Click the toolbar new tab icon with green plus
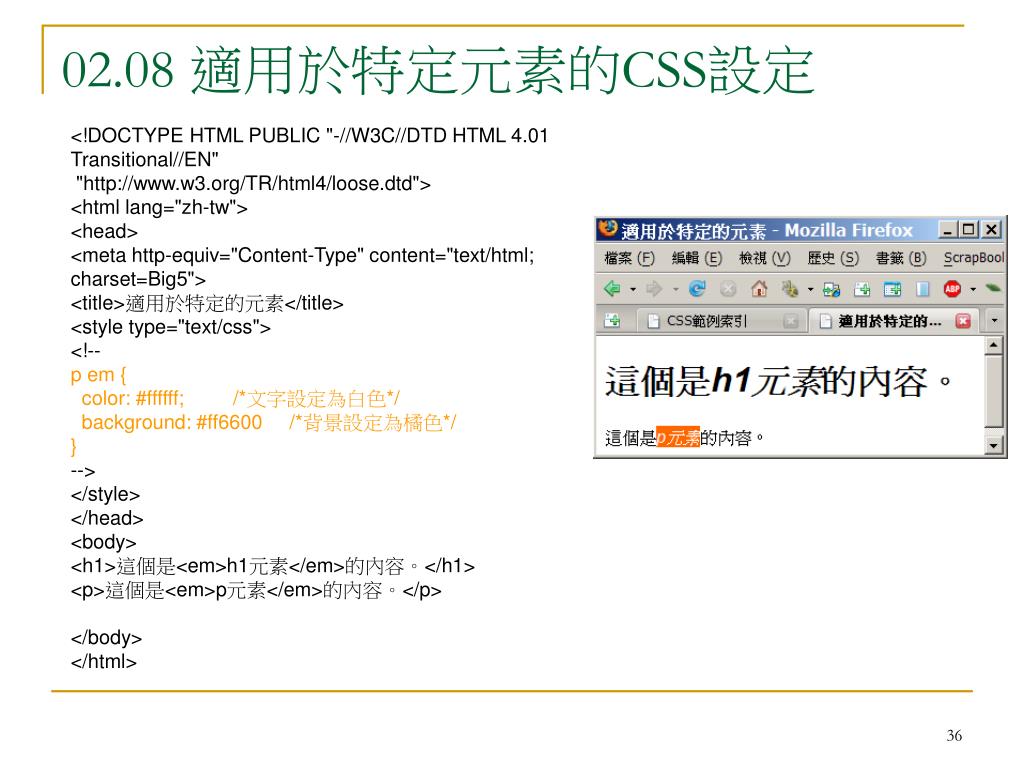 pos(862,289)
